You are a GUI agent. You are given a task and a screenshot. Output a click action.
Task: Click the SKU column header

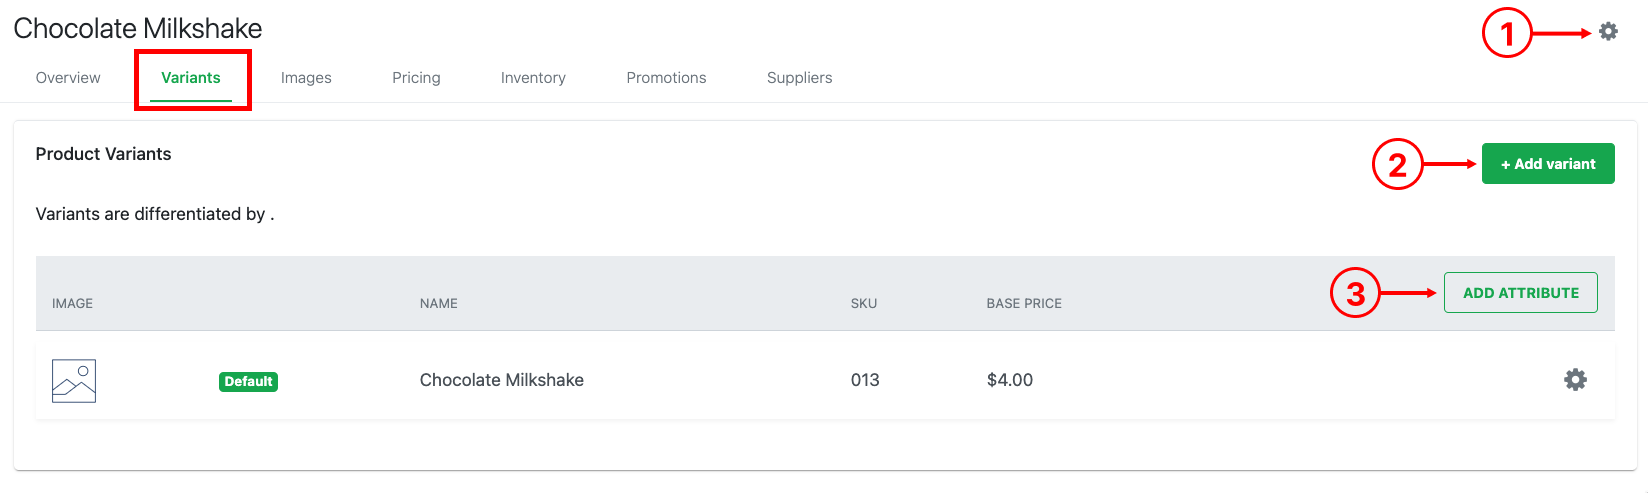coord(864,303)
